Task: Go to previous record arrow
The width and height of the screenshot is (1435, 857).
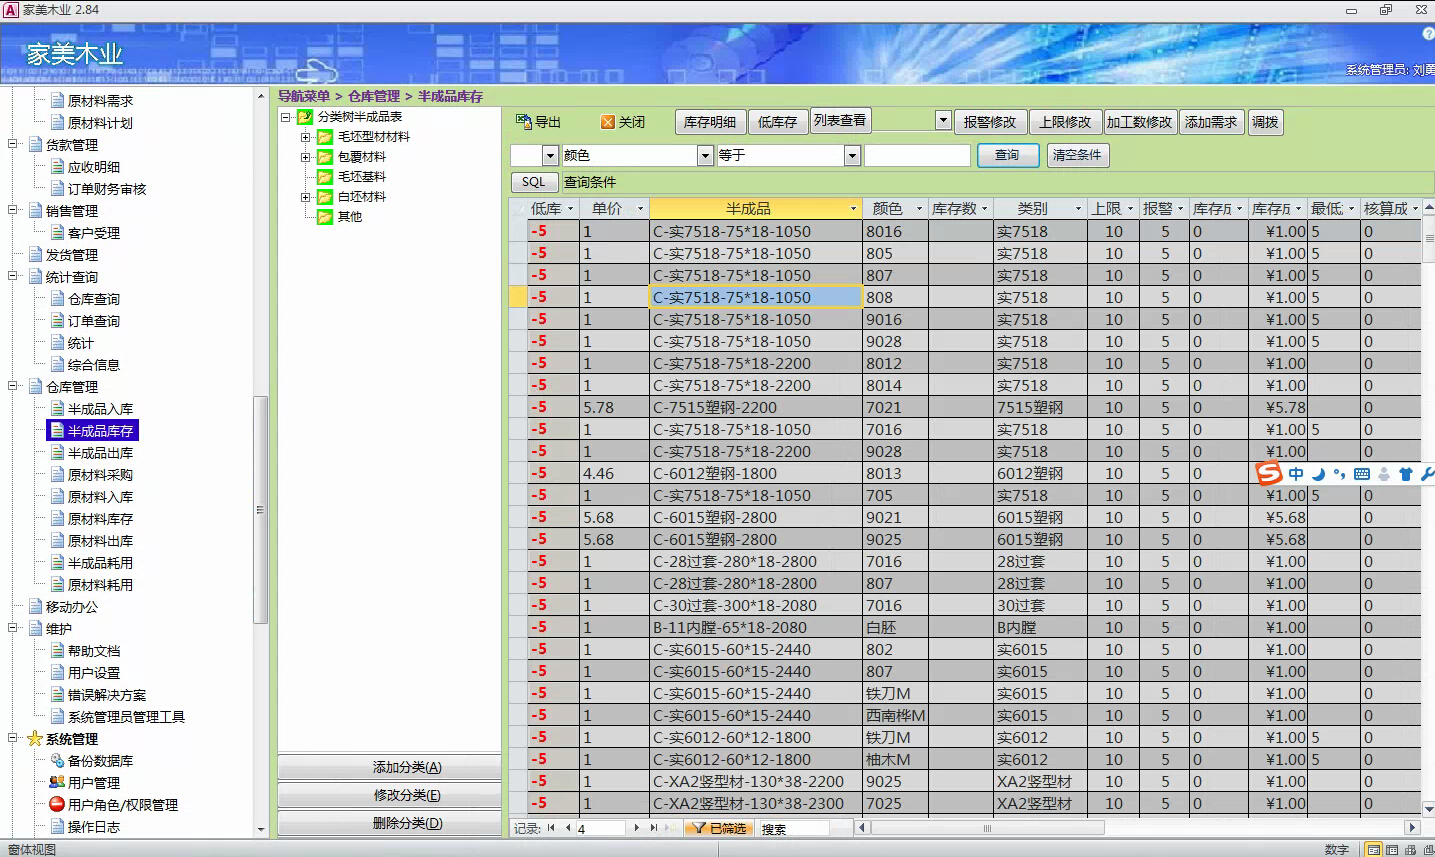Action: coord(568,828)
